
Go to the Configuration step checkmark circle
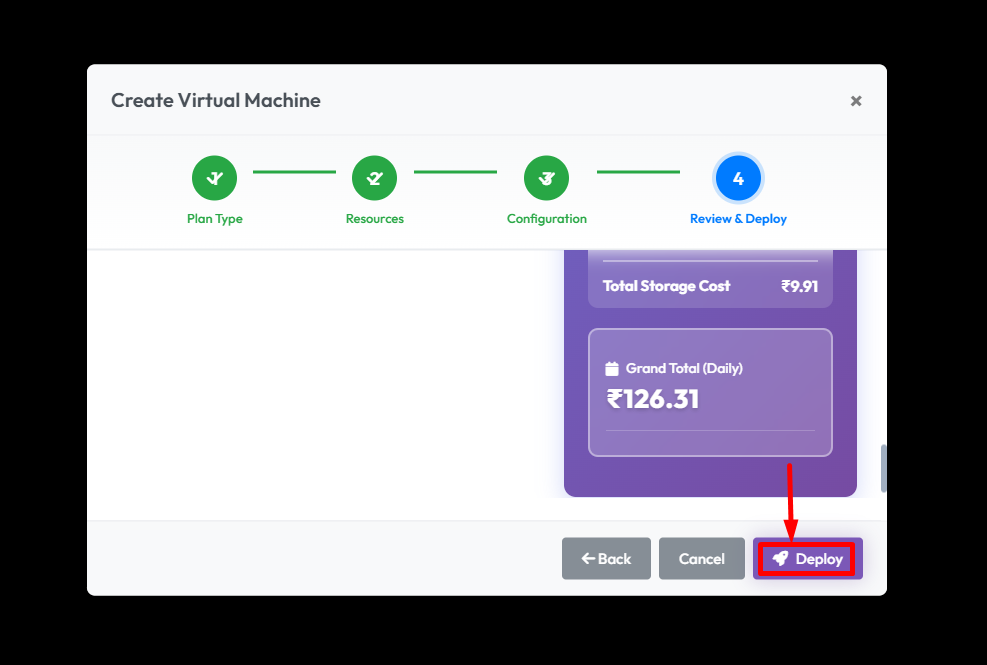click(x=546, y=178)
